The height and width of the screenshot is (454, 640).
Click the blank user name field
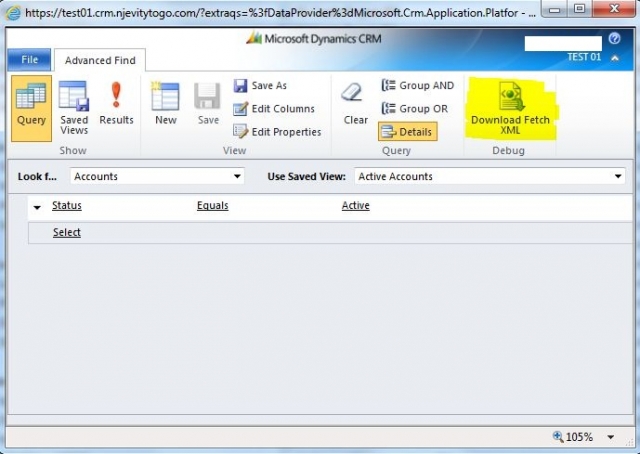pos(563,43)
